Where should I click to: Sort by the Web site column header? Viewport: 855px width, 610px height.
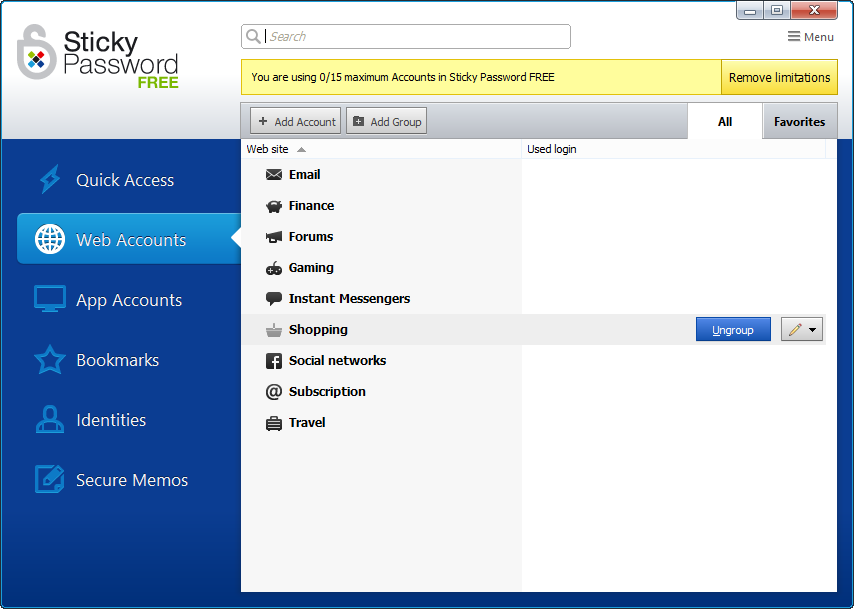click(x=381, y=149)
